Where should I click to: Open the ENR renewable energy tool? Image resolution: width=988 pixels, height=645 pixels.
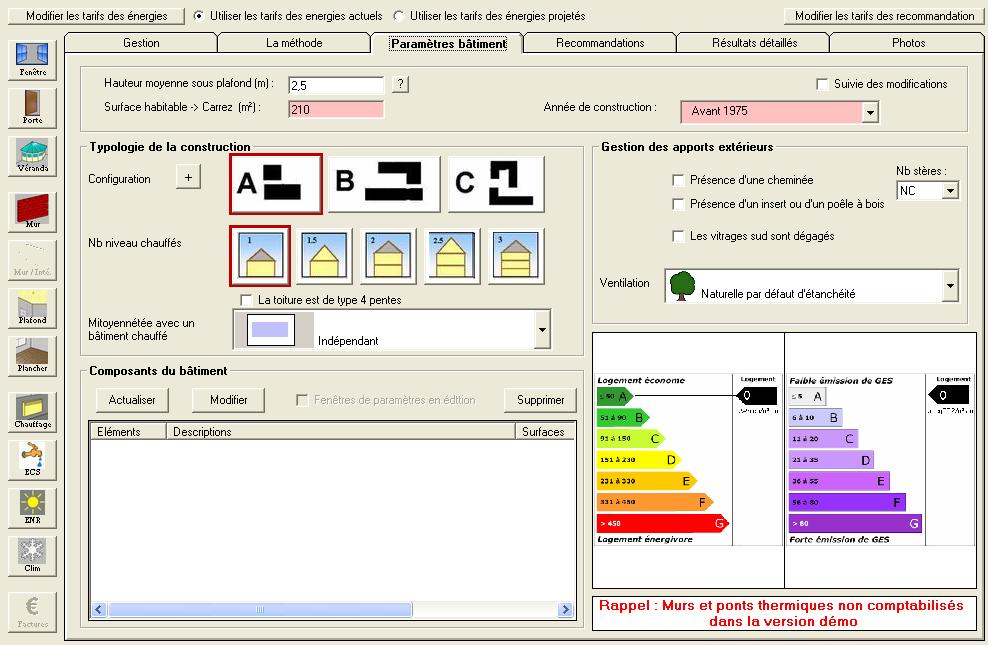pyautogui.click(x=32, y=508)
